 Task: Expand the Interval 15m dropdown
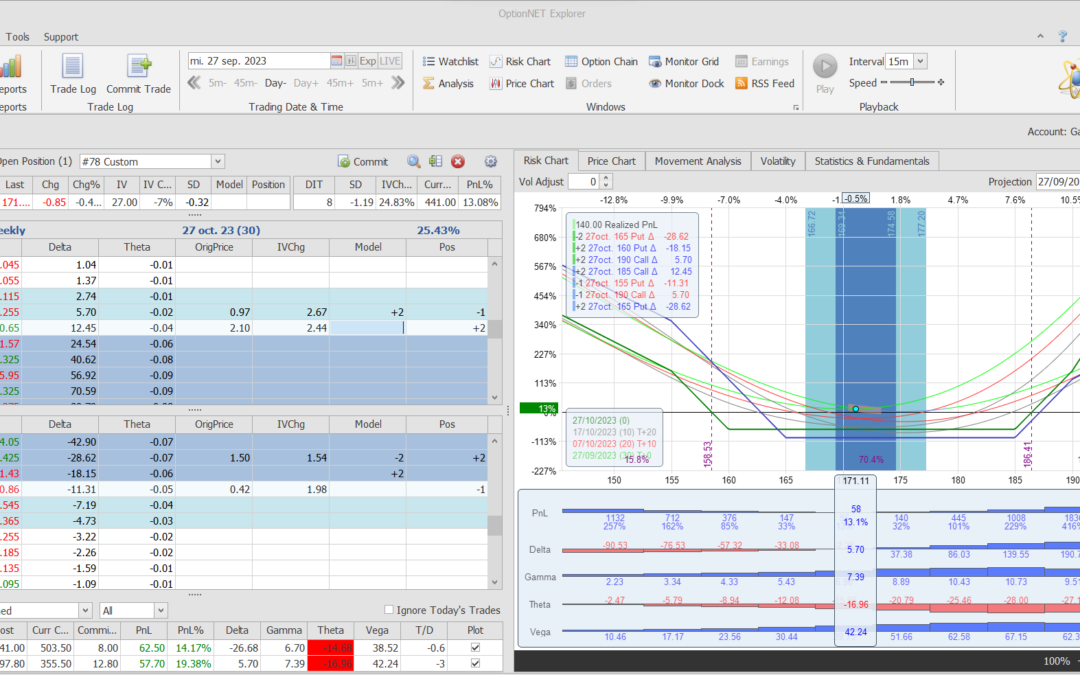[920, 62]
